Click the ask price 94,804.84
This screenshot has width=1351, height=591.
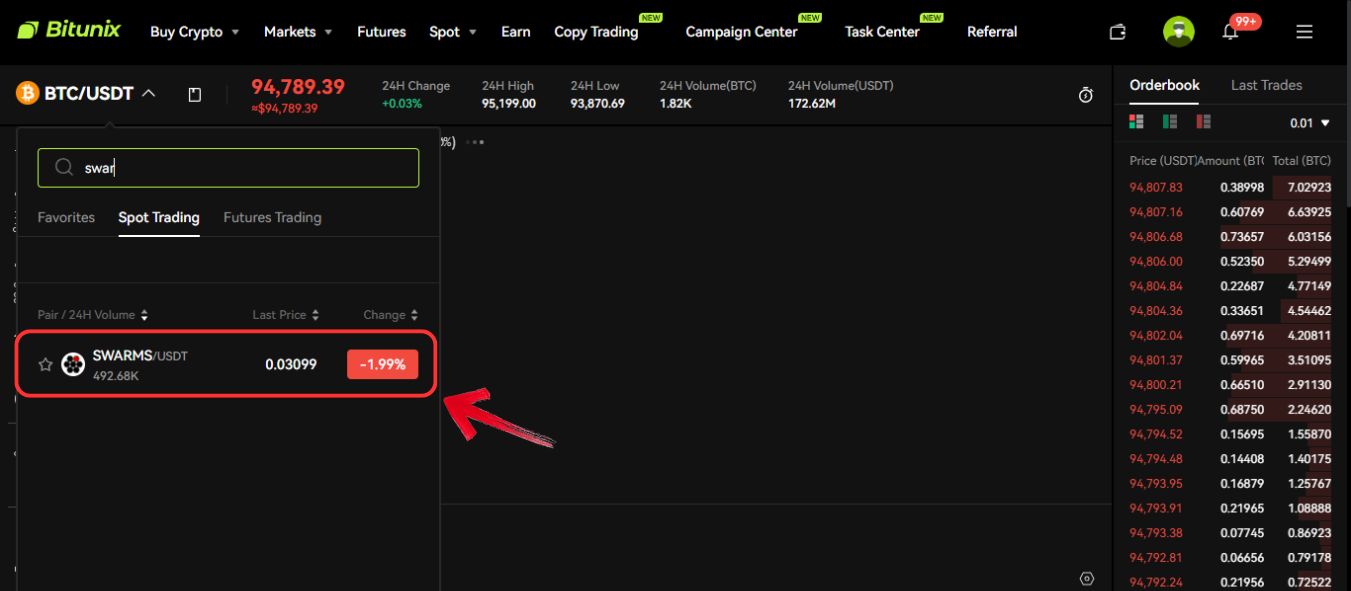(x=1156, y=286)
